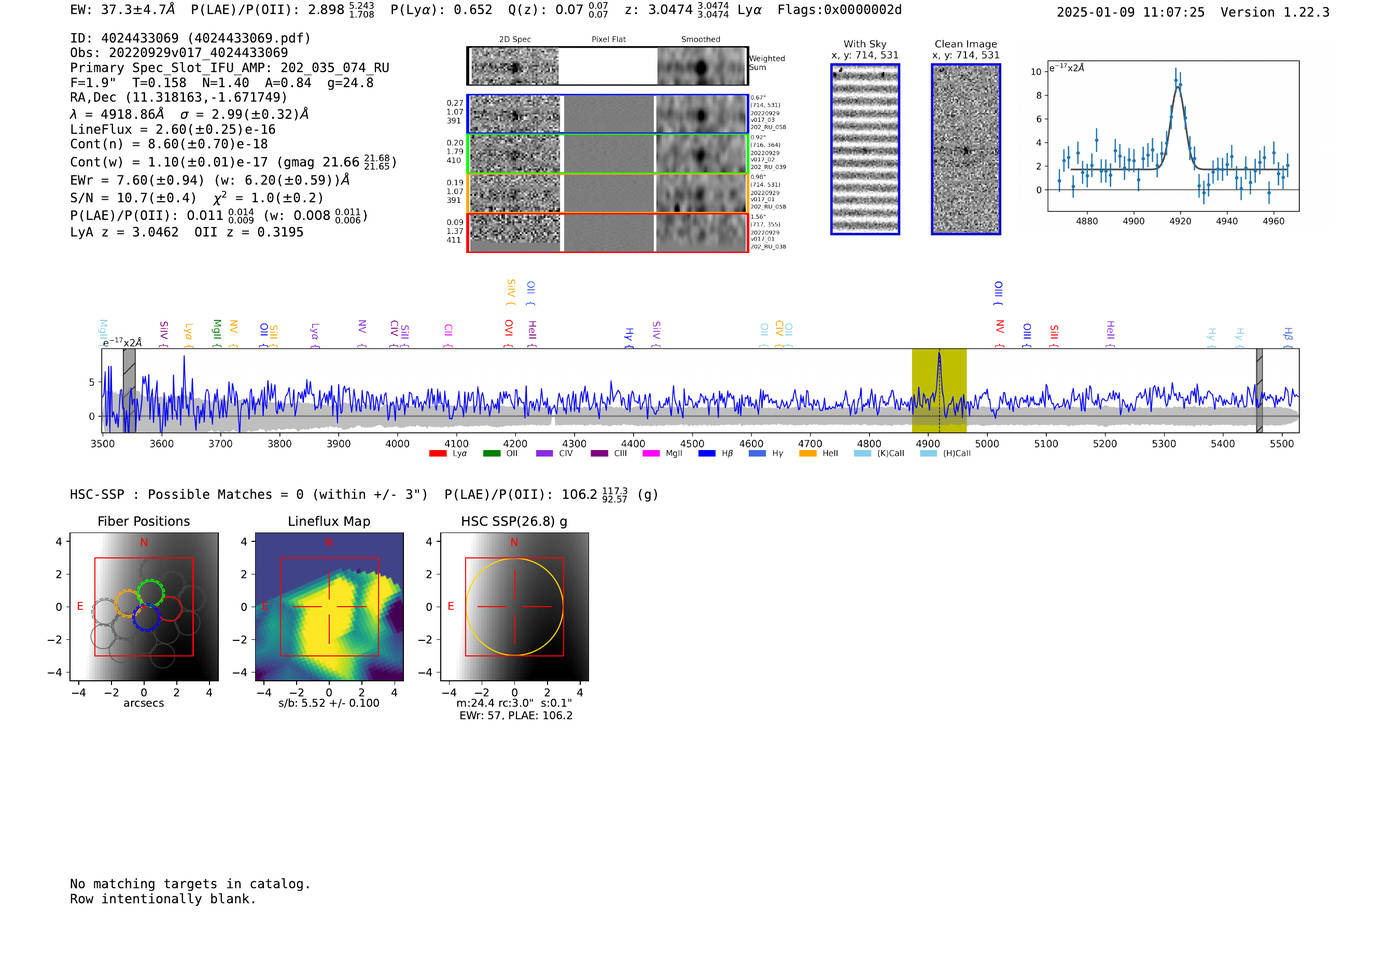Open the Weighted Sum Smoothed cutout

(701, 66)
